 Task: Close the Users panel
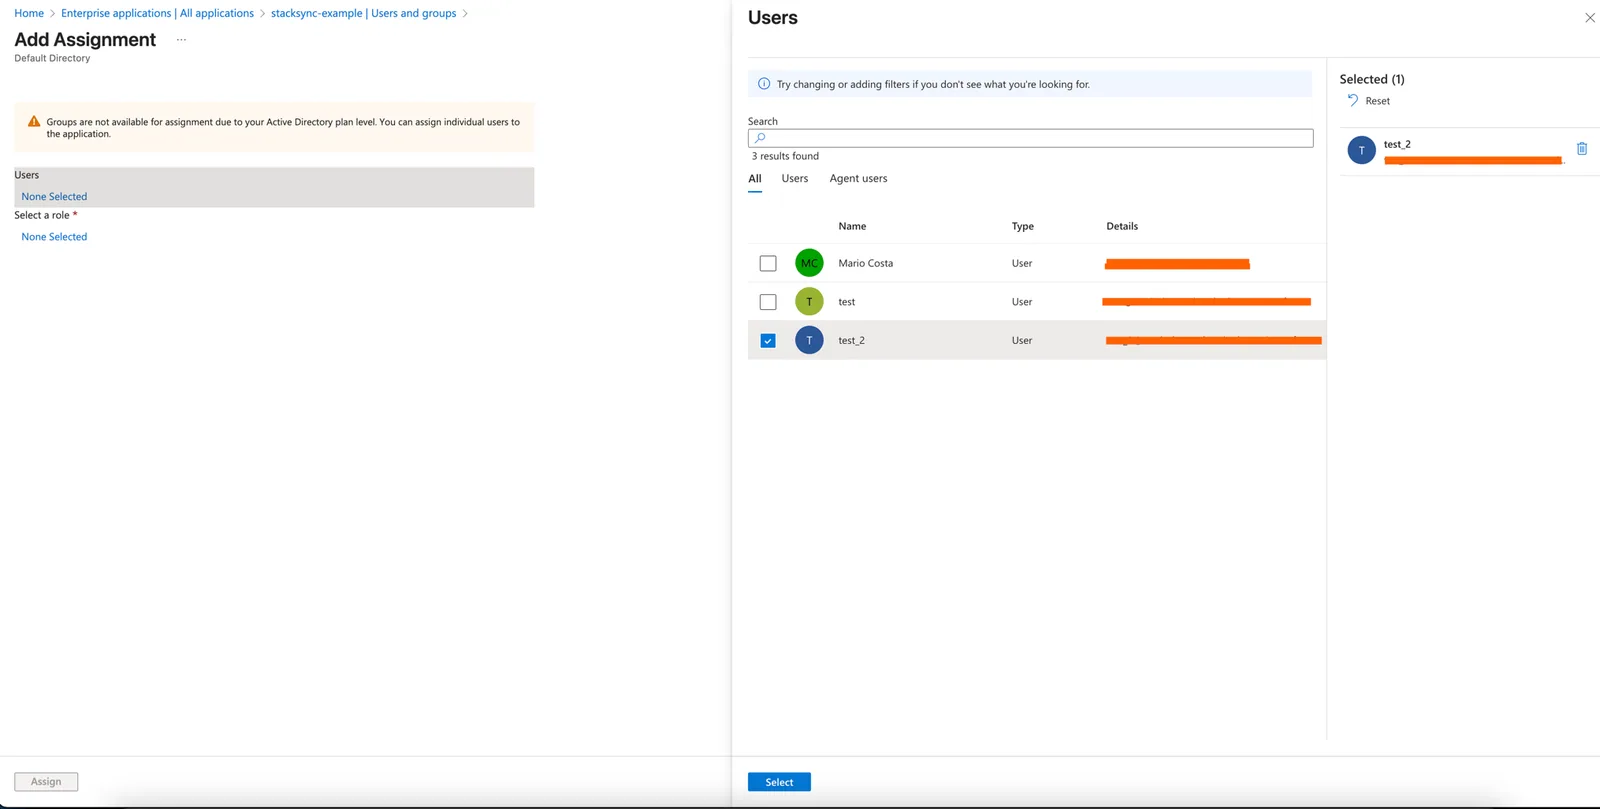(1590, 18)
